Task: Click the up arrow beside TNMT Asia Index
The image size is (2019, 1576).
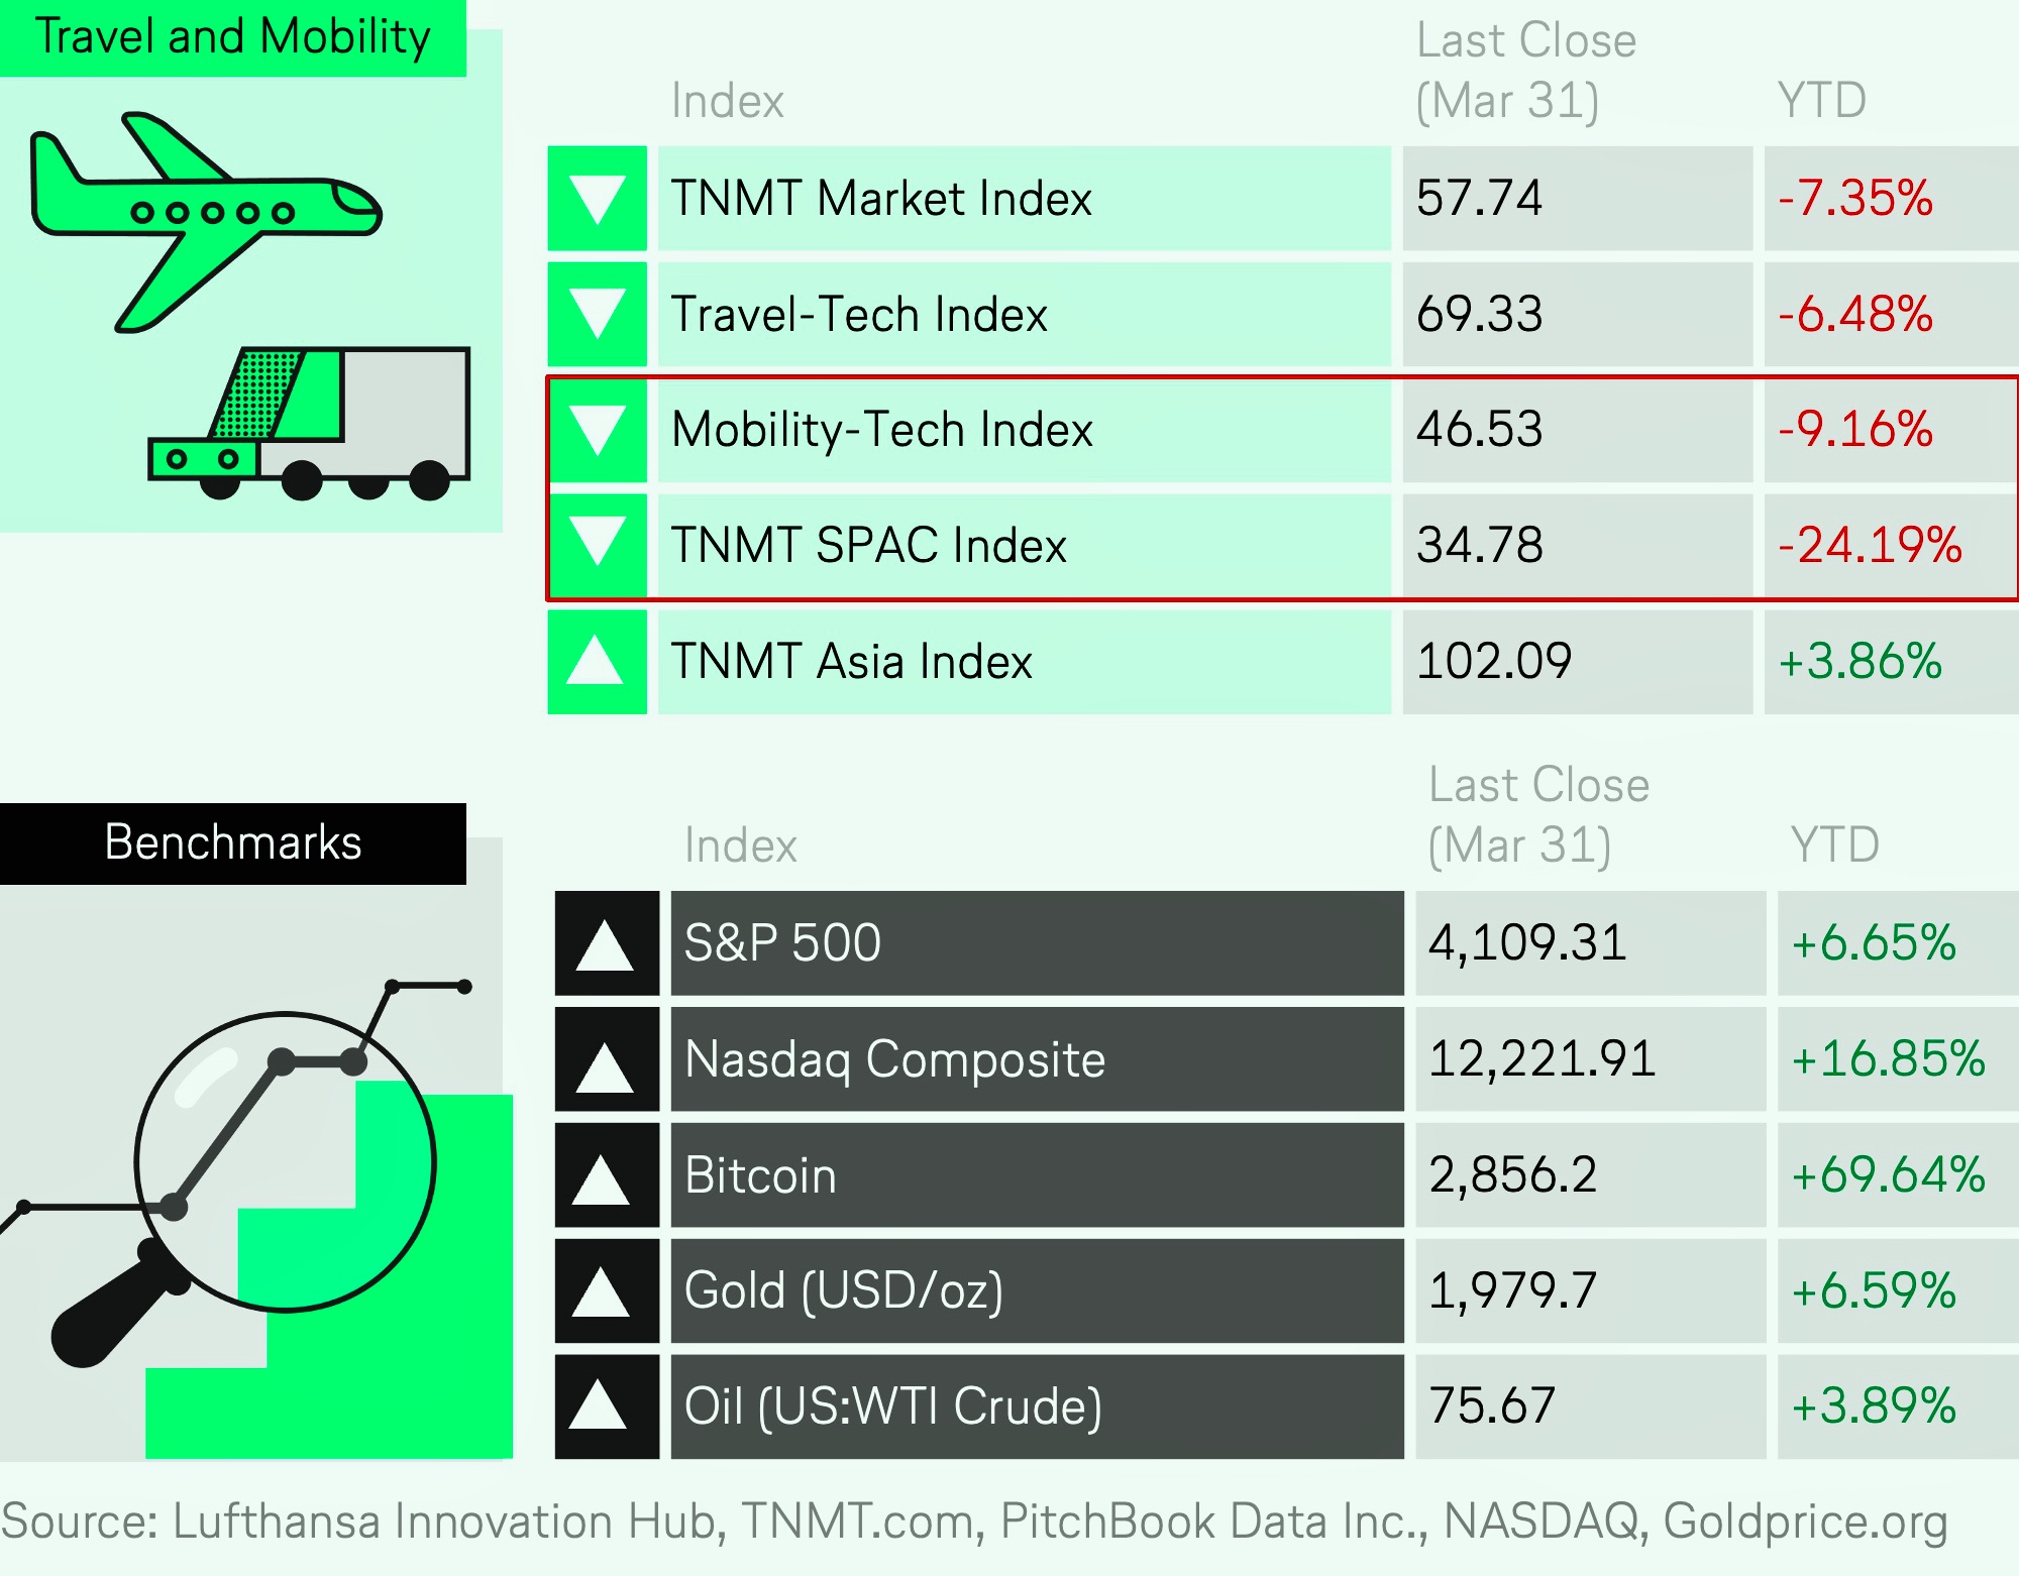Action: point(597,661)
